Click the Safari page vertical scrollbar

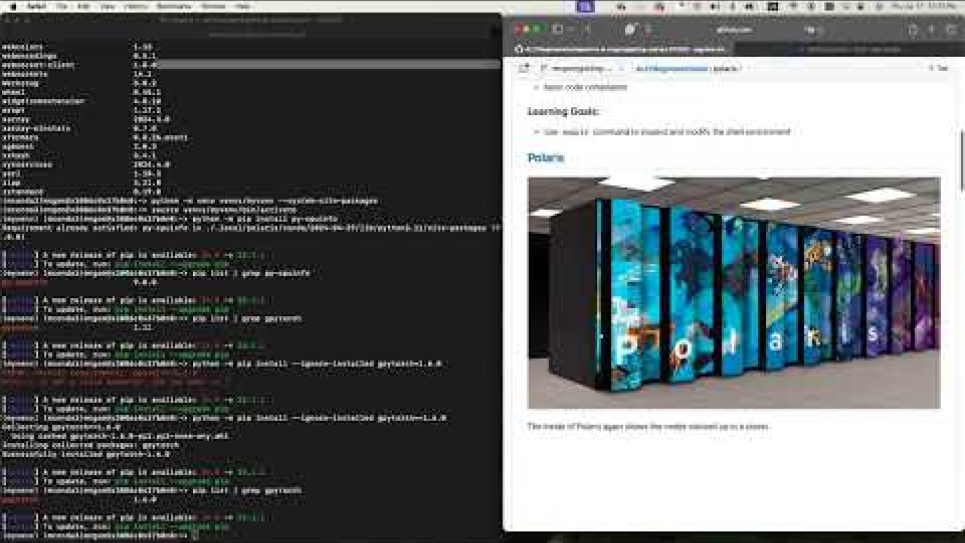pos(961,160)
